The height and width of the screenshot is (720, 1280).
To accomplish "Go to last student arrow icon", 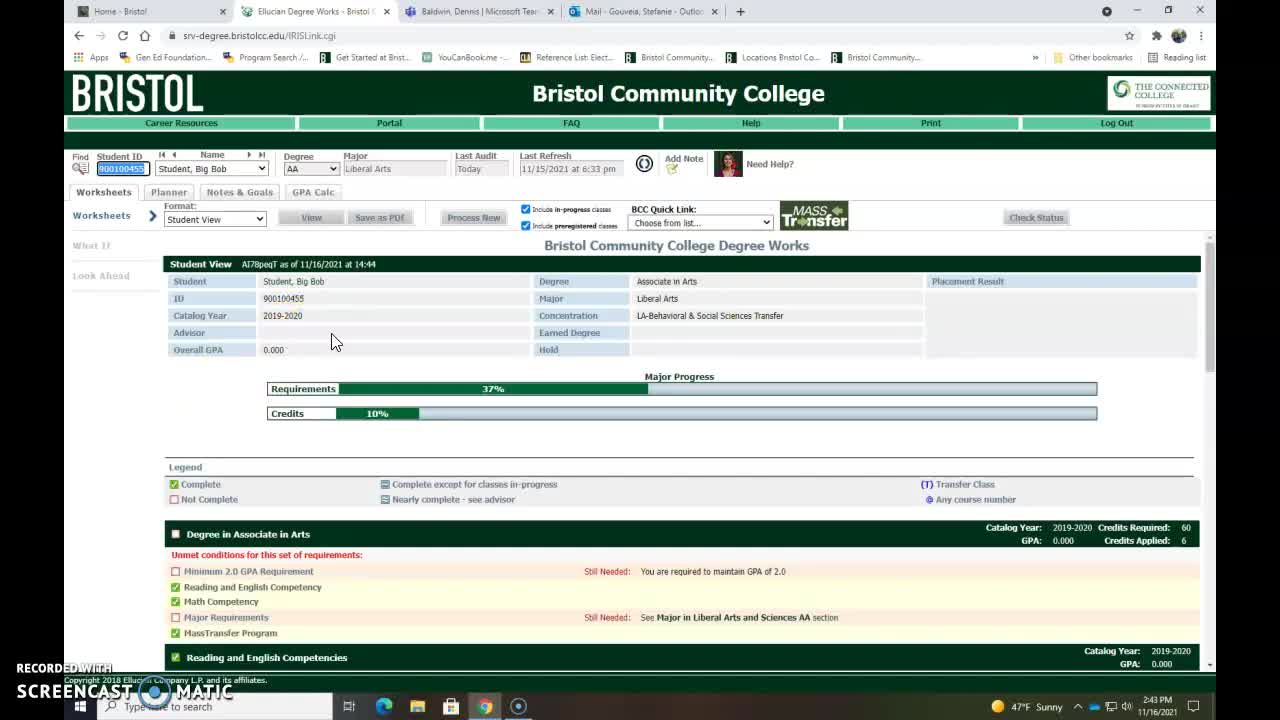I will (x=262, y=155).
